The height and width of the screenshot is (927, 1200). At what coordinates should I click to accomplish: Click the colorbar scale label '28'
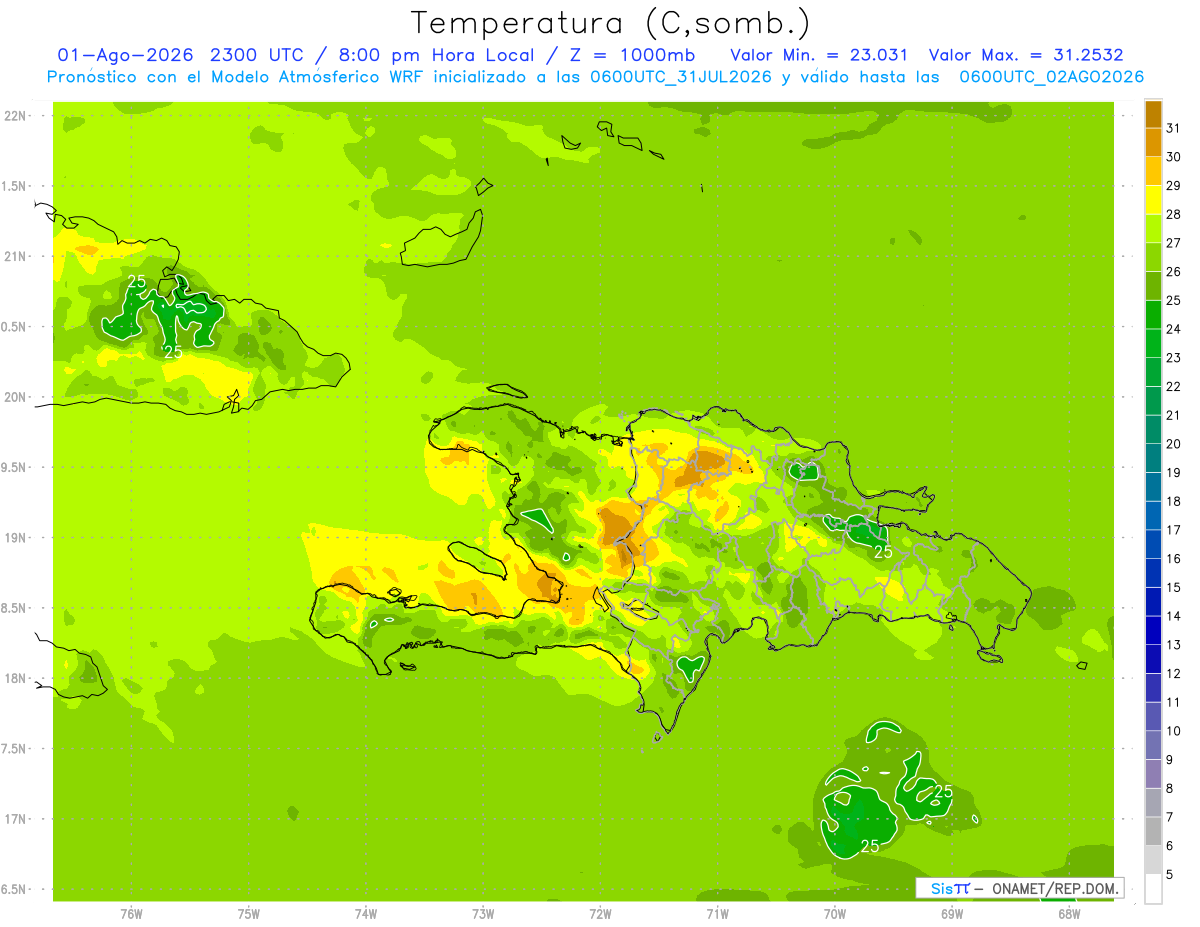tap(1174, 214)
